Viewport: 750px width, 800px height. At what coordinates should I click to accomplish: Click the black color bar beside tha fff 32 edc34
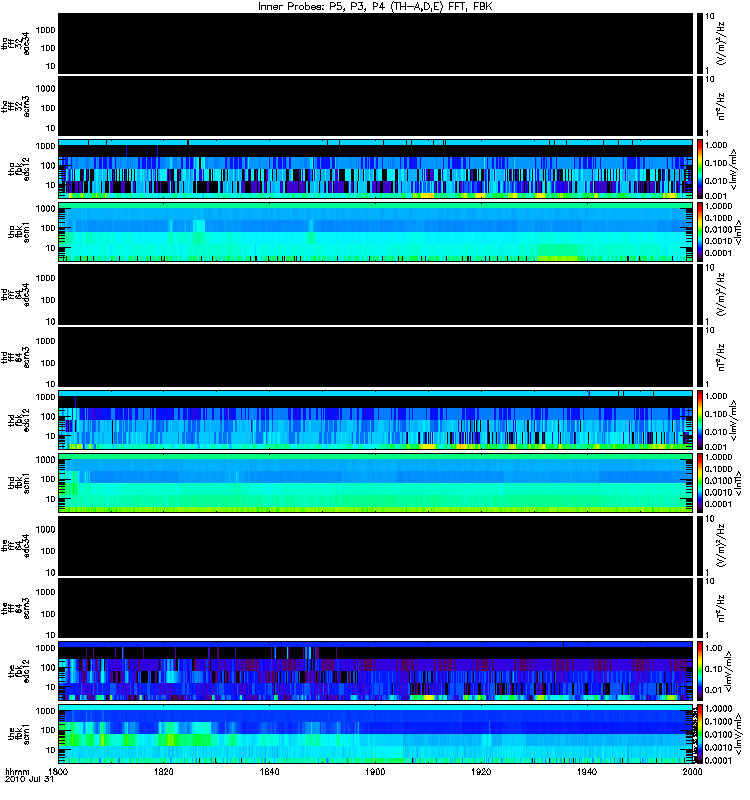(x=700, y=44)
